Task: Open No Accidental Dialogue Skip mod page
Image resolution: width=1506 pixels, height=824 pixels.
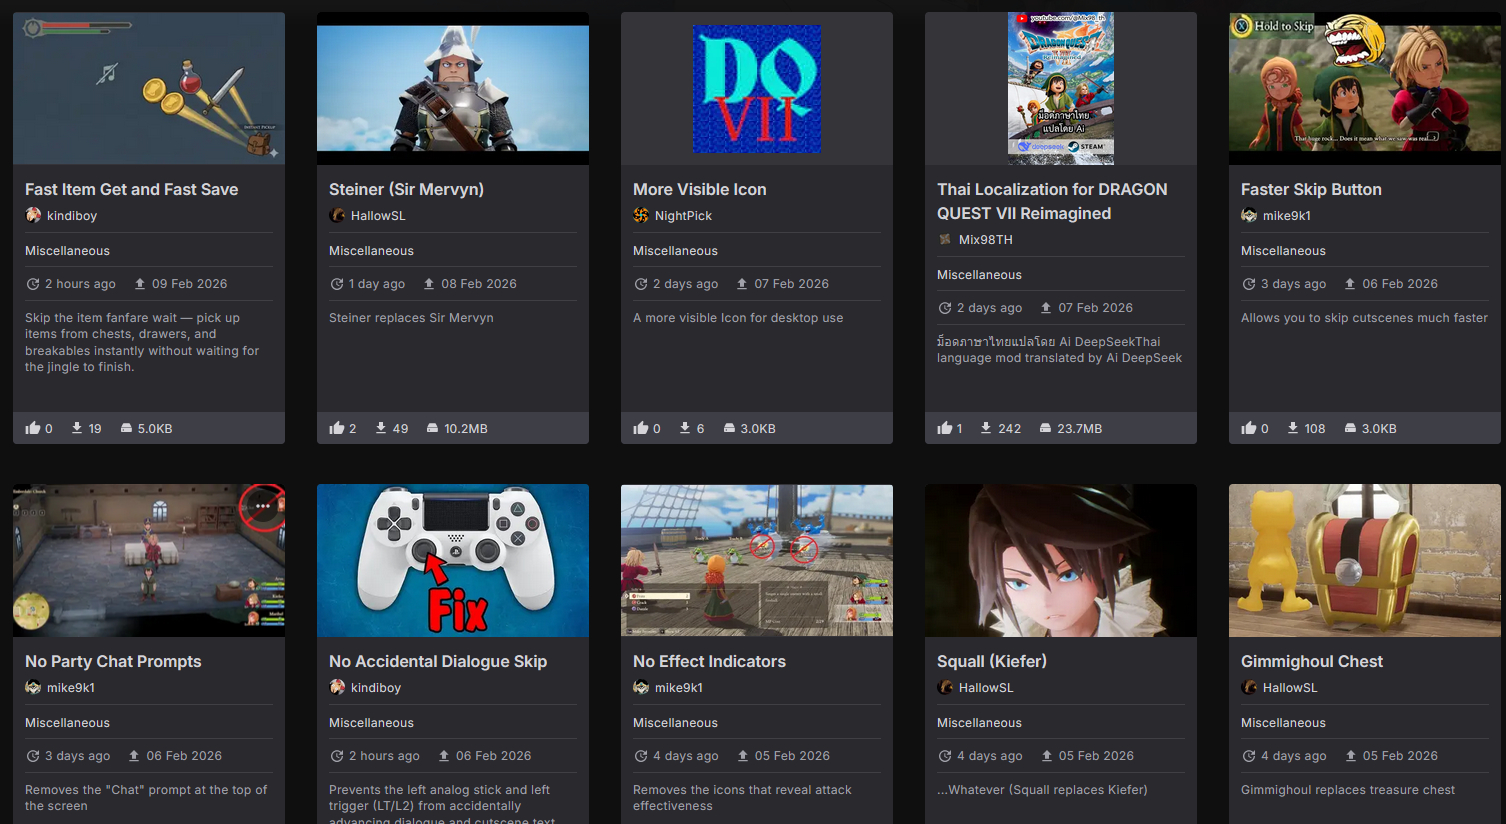Action: (438, 661)
